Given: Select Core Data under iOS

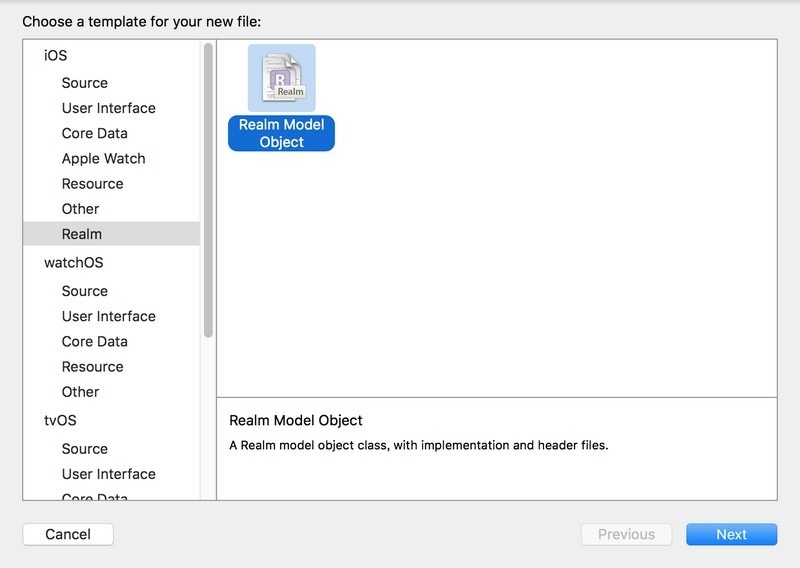Looking at the screenshot, I should tap(94, 133).
